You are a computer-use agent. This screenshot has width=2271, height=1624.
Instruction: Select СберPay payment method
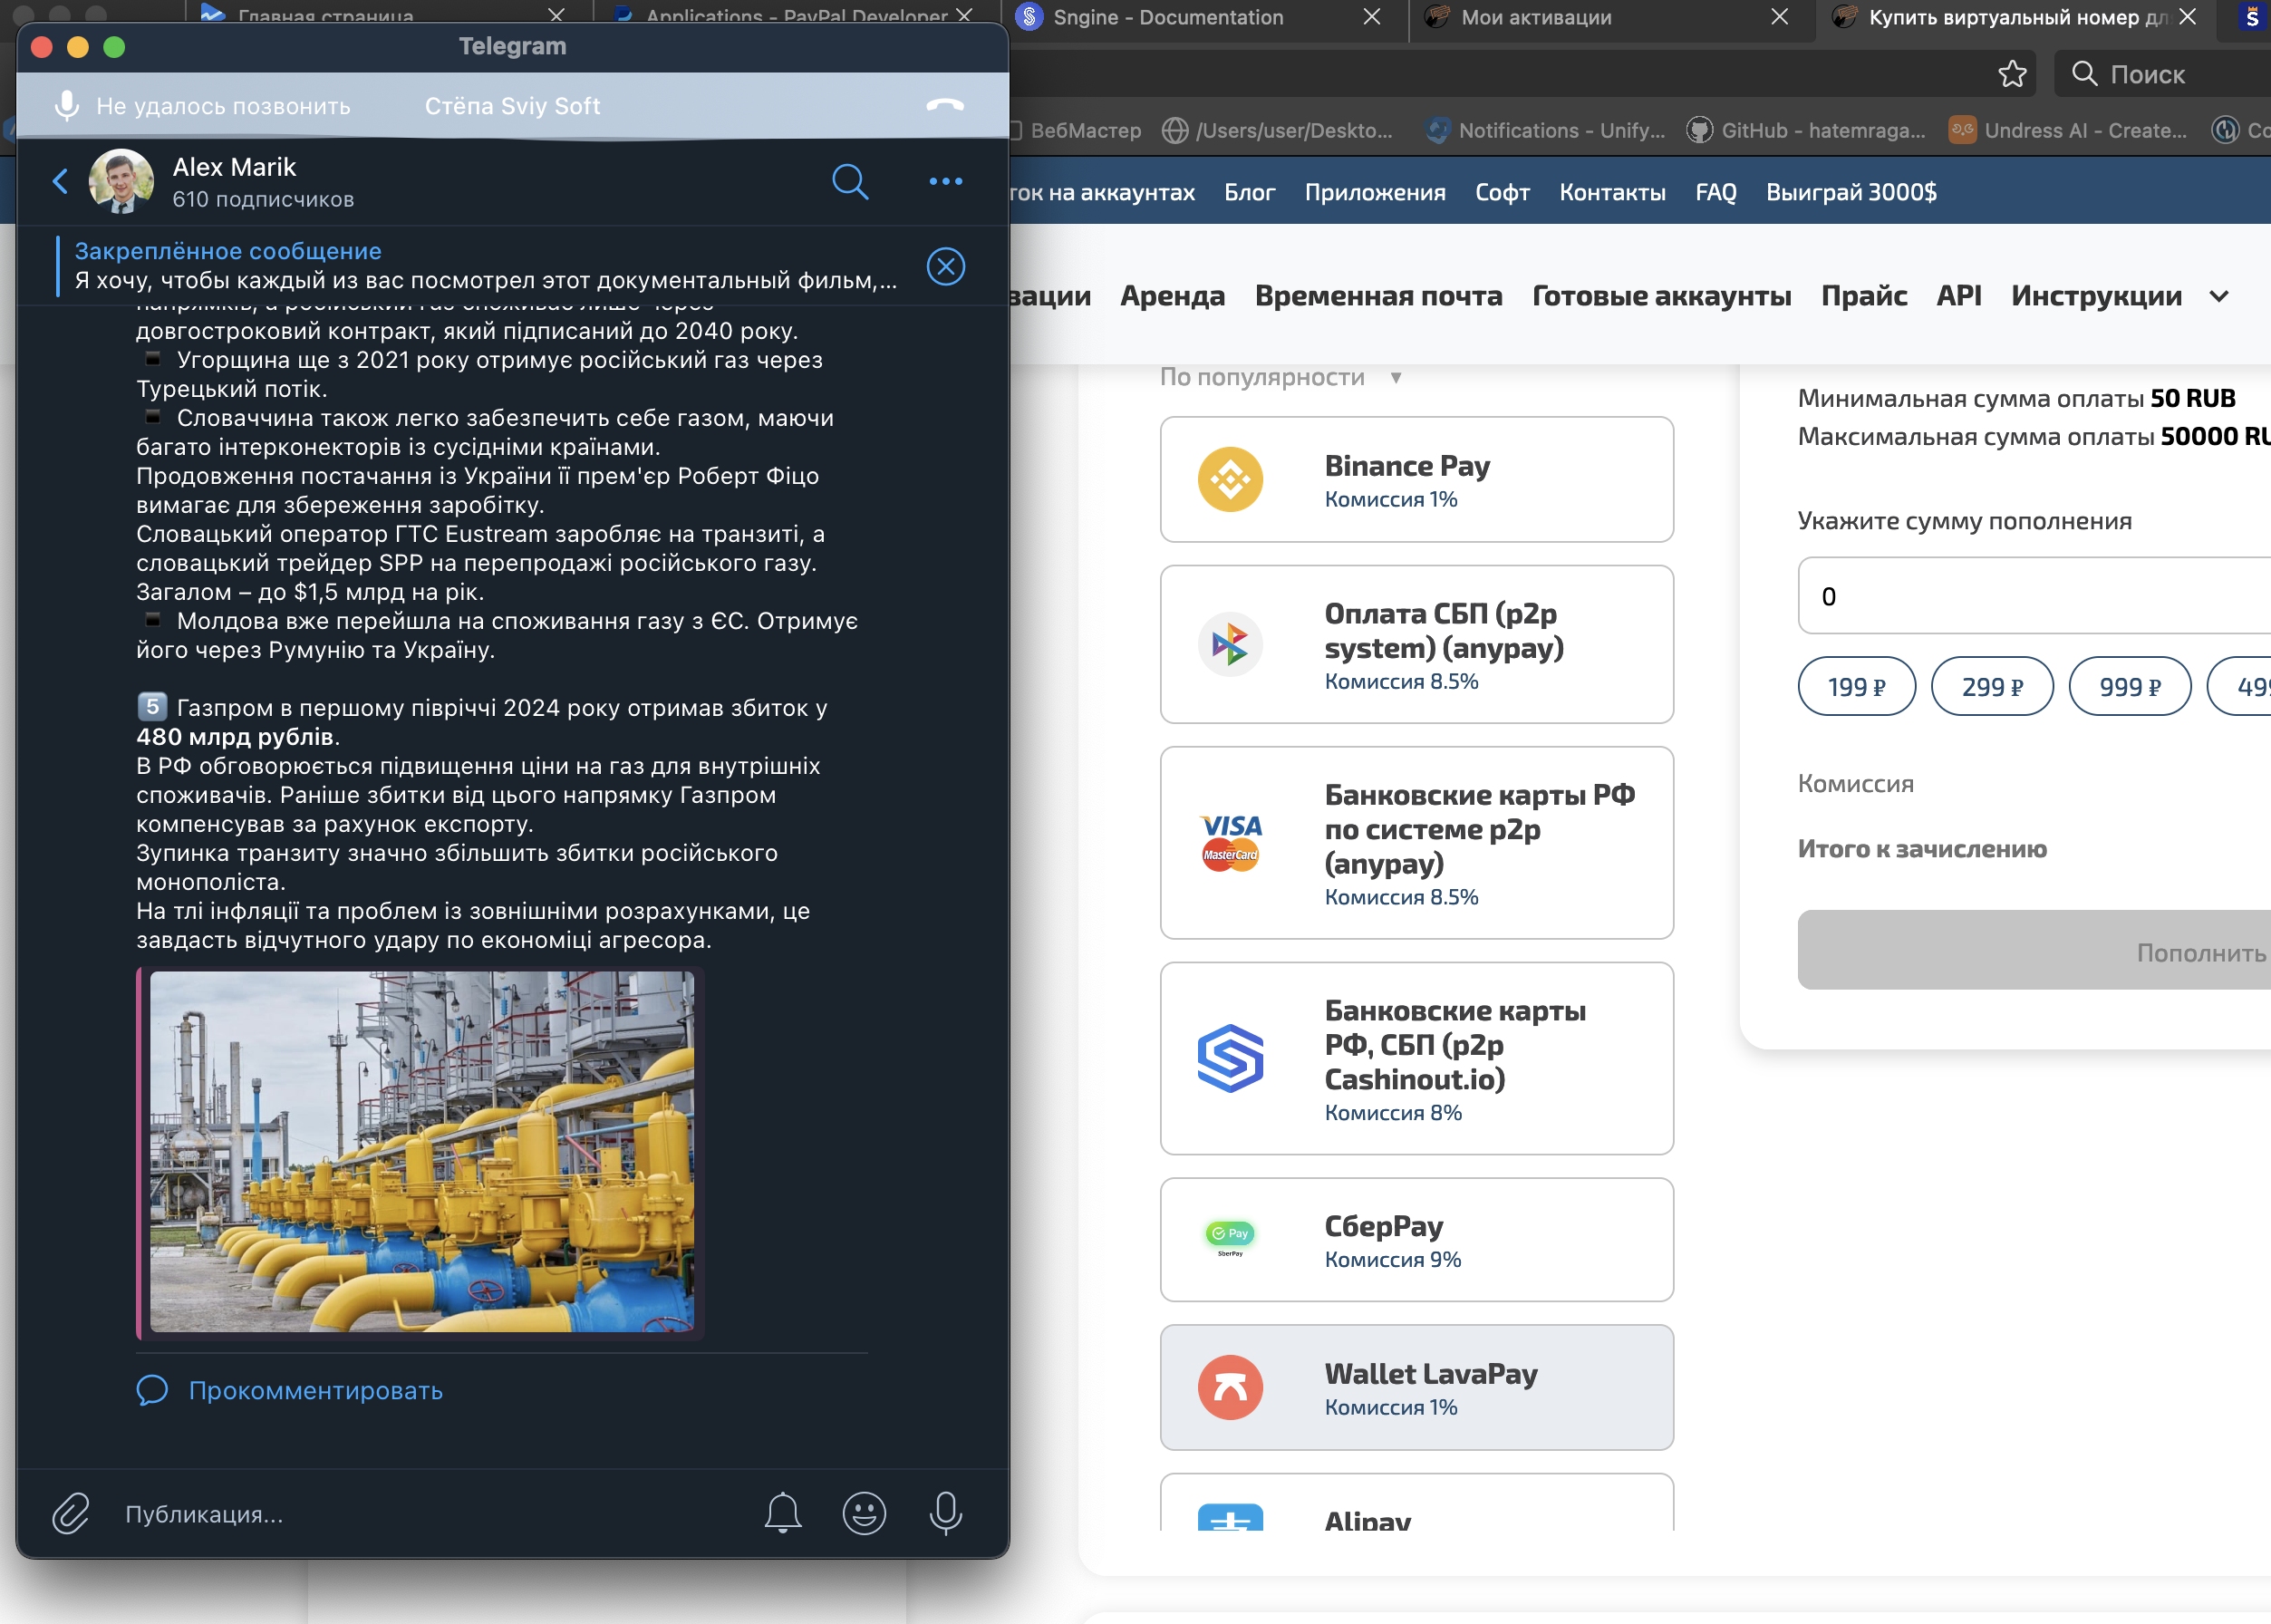1416,1240
